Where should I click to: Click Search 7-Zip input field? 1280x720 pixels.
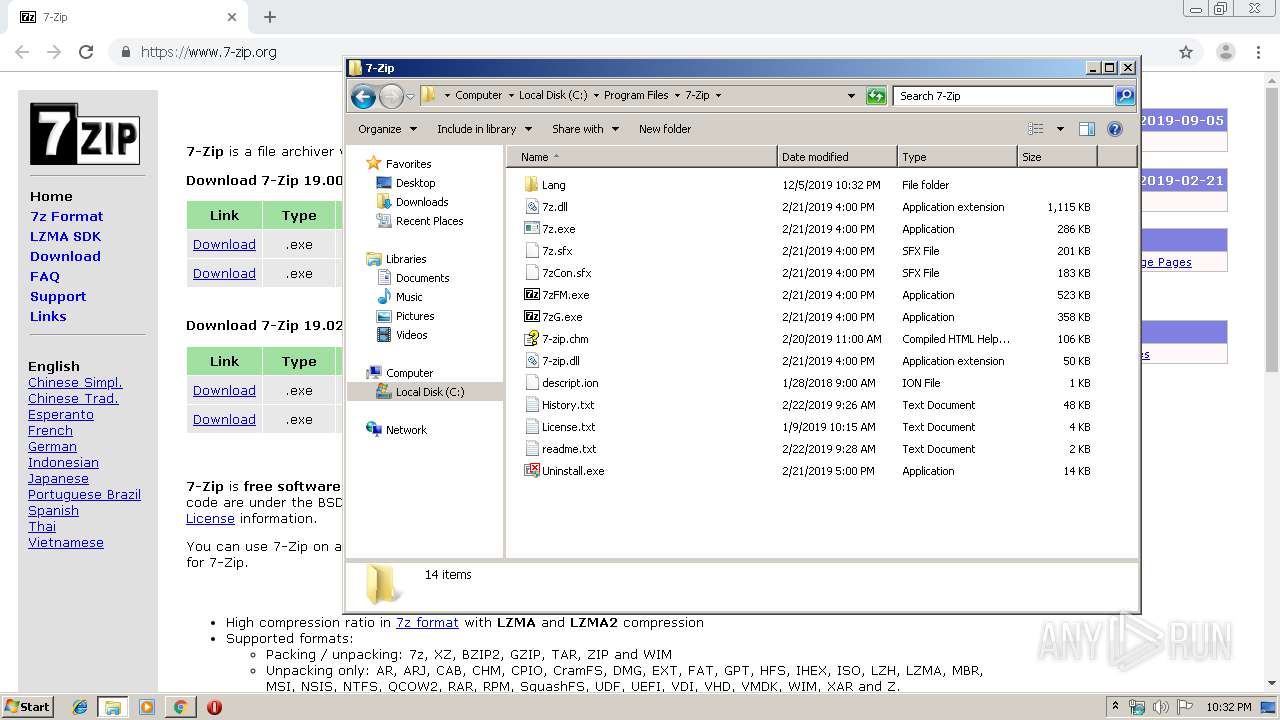click(1003, 96)
